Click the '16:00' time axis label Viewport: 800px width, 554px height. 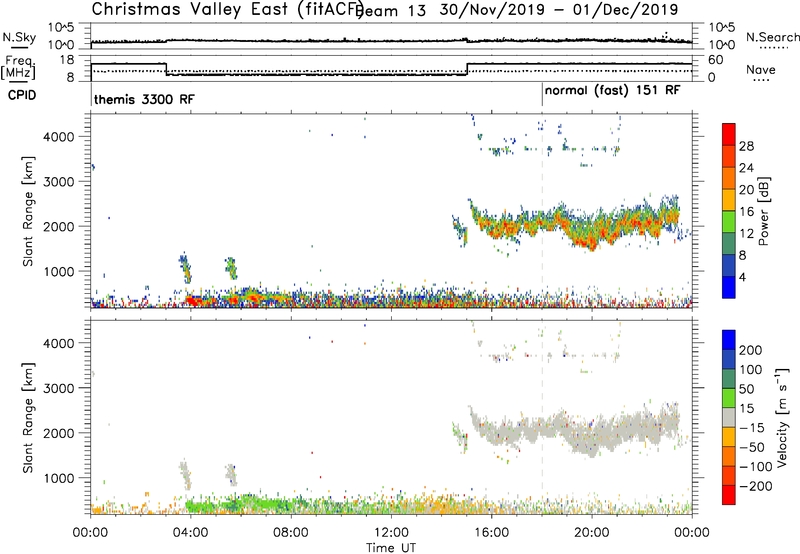click(x=491, y=533)
